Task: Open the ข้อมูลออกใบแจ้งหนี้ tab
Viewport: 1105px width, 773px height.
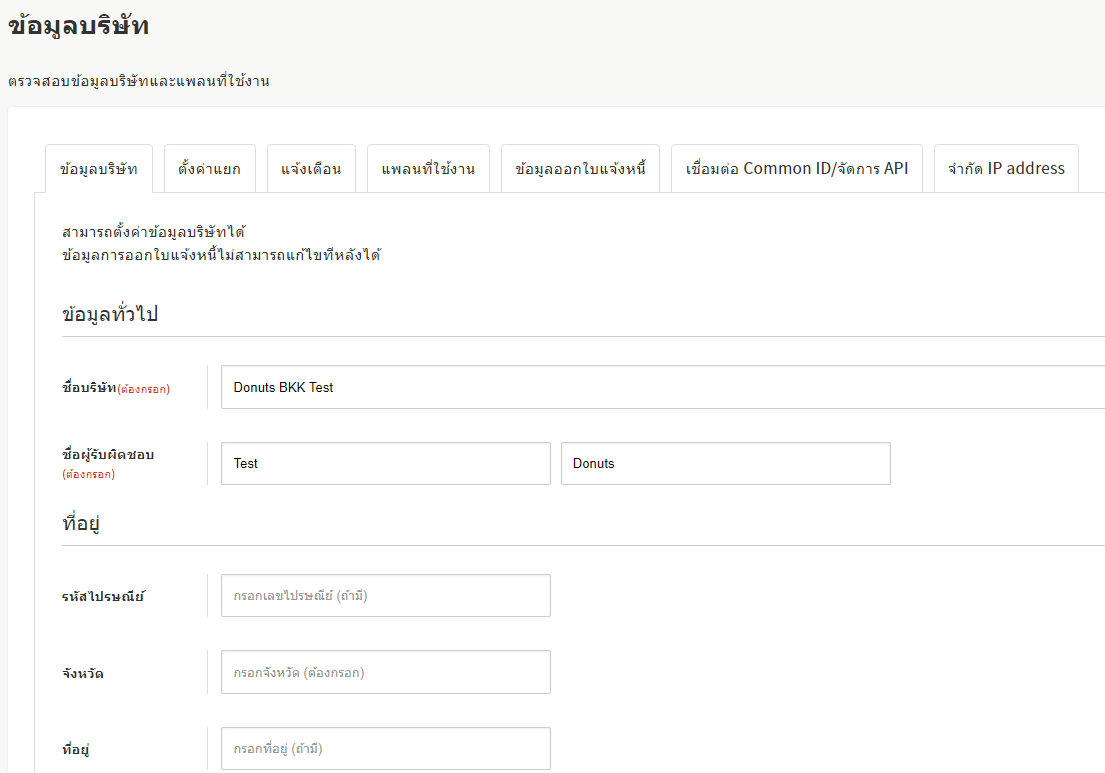Action: [x=580, y=169]
